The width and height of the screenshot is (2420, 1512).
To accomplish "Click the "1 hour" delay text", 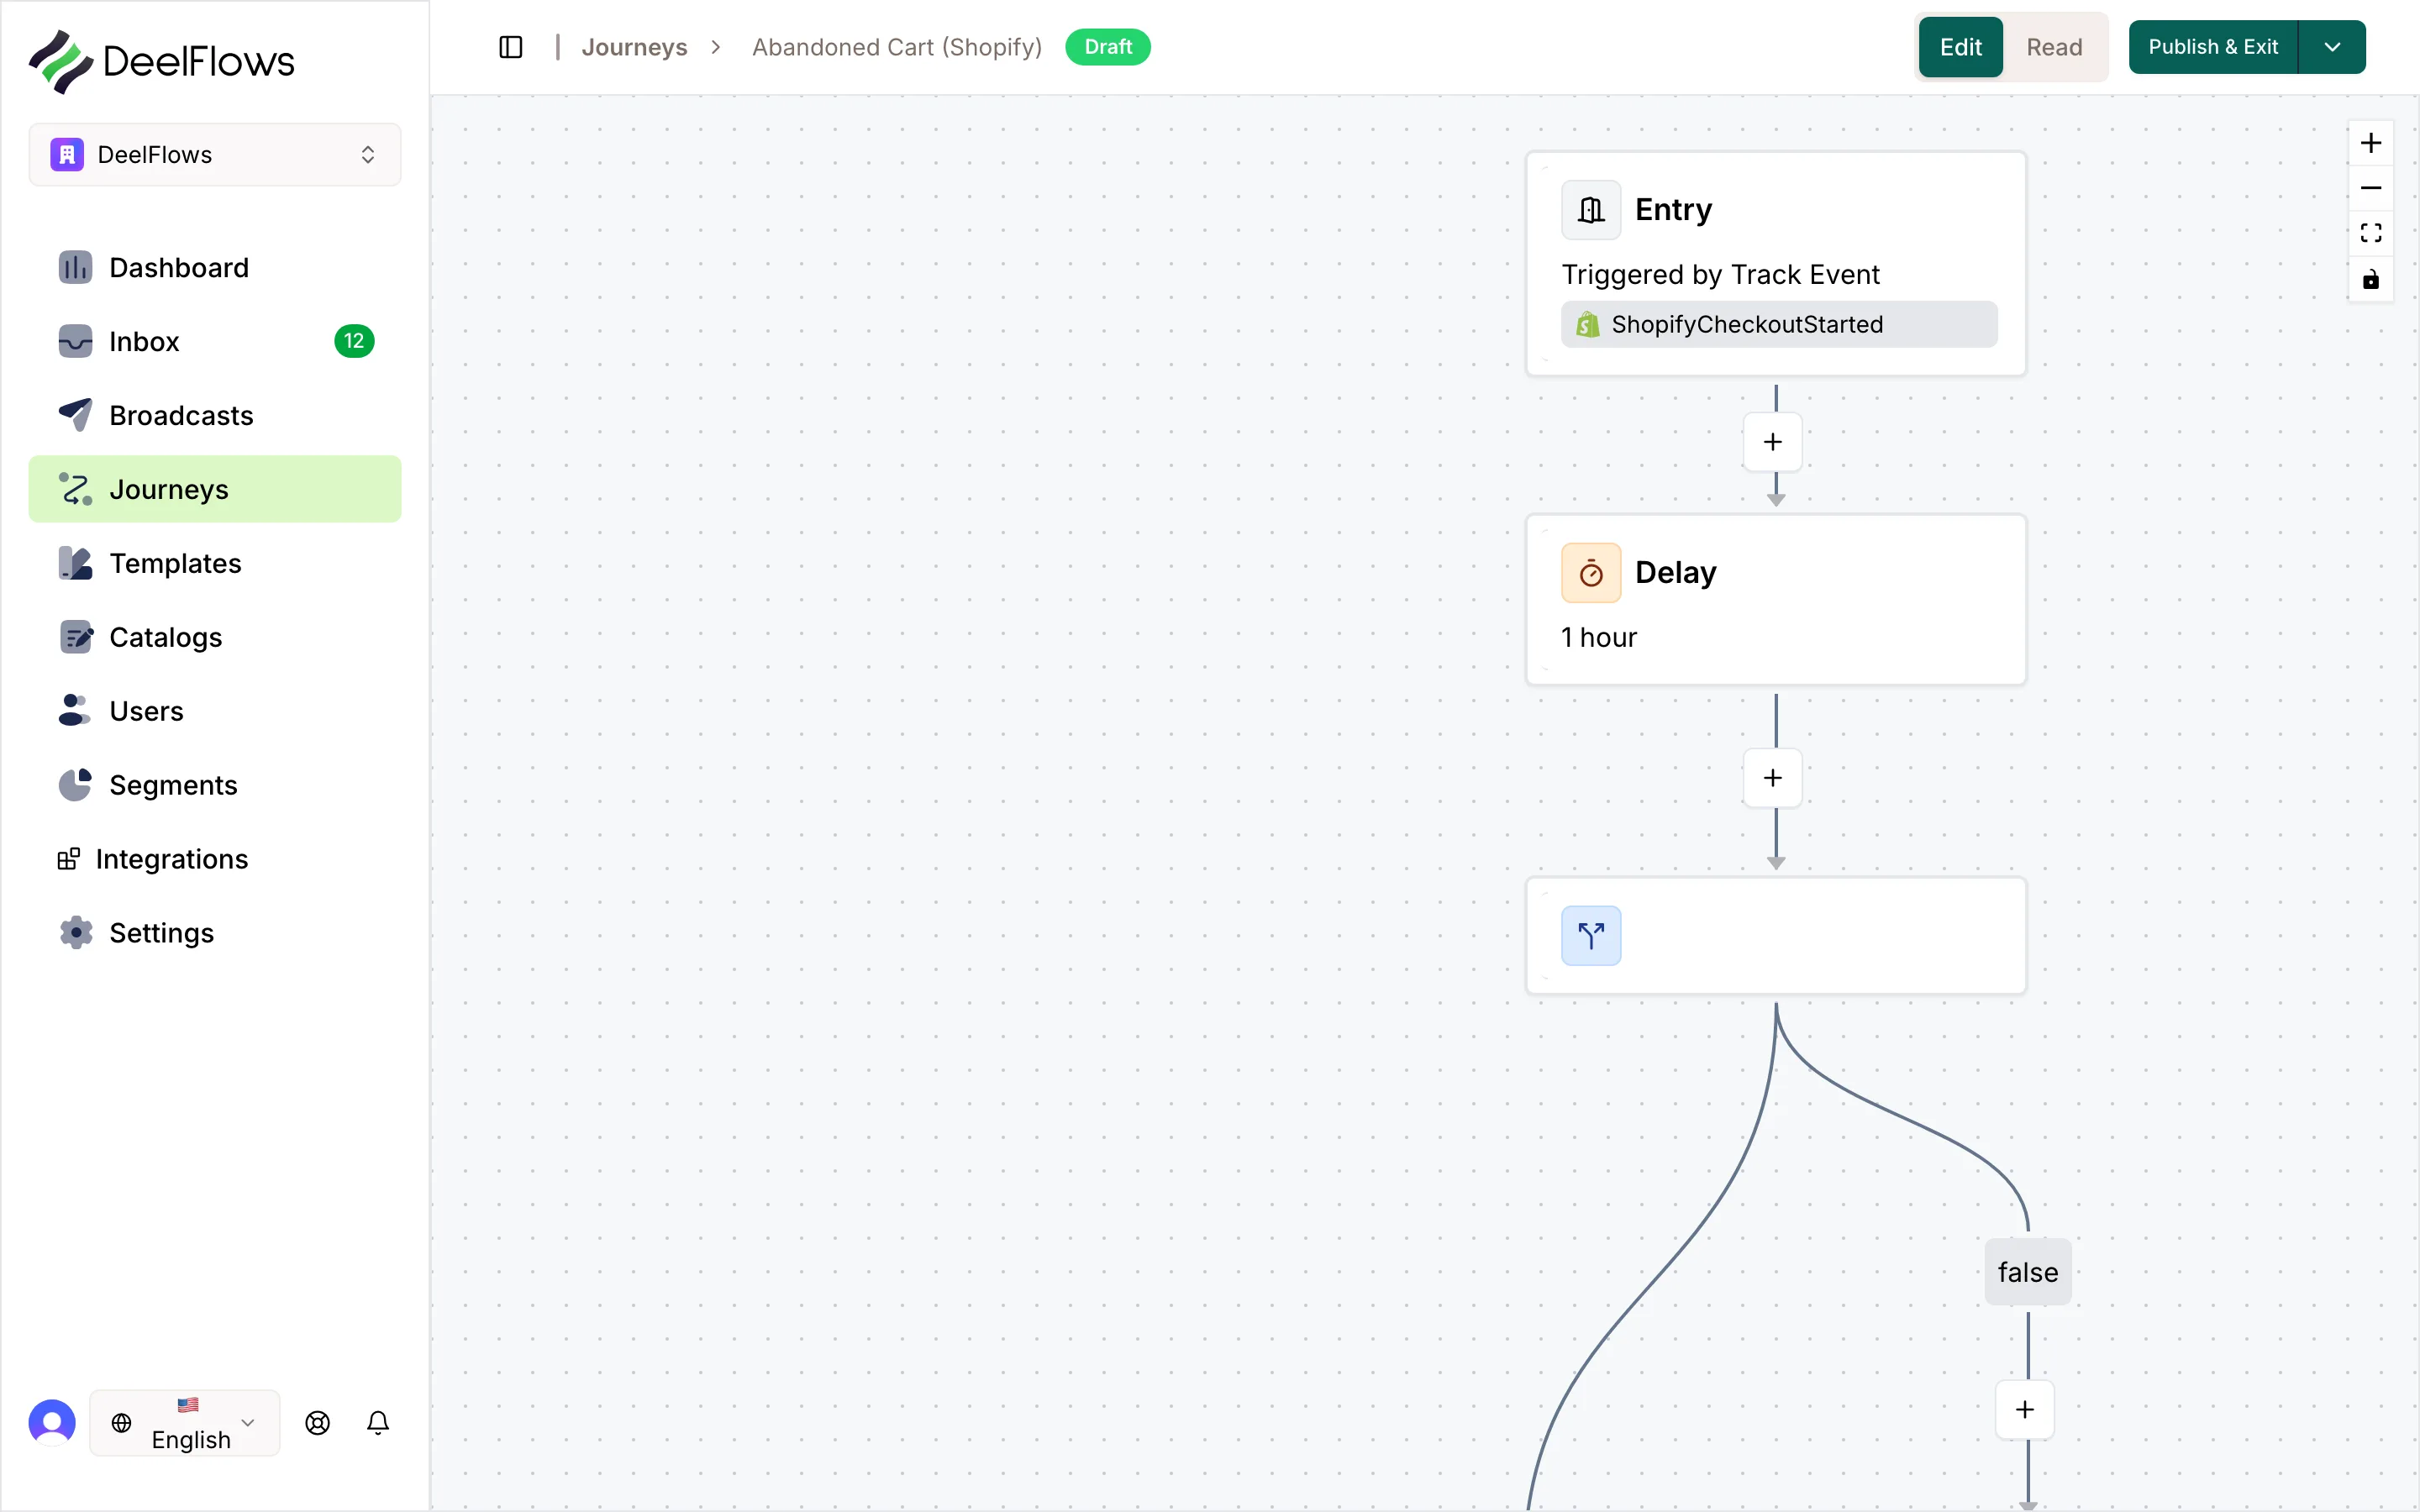I will pos(1599,638).
